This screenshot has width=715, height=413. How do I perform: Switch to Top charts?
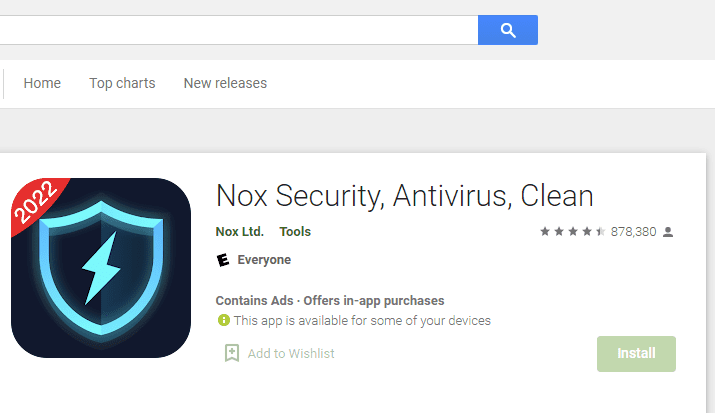(122, 83)
